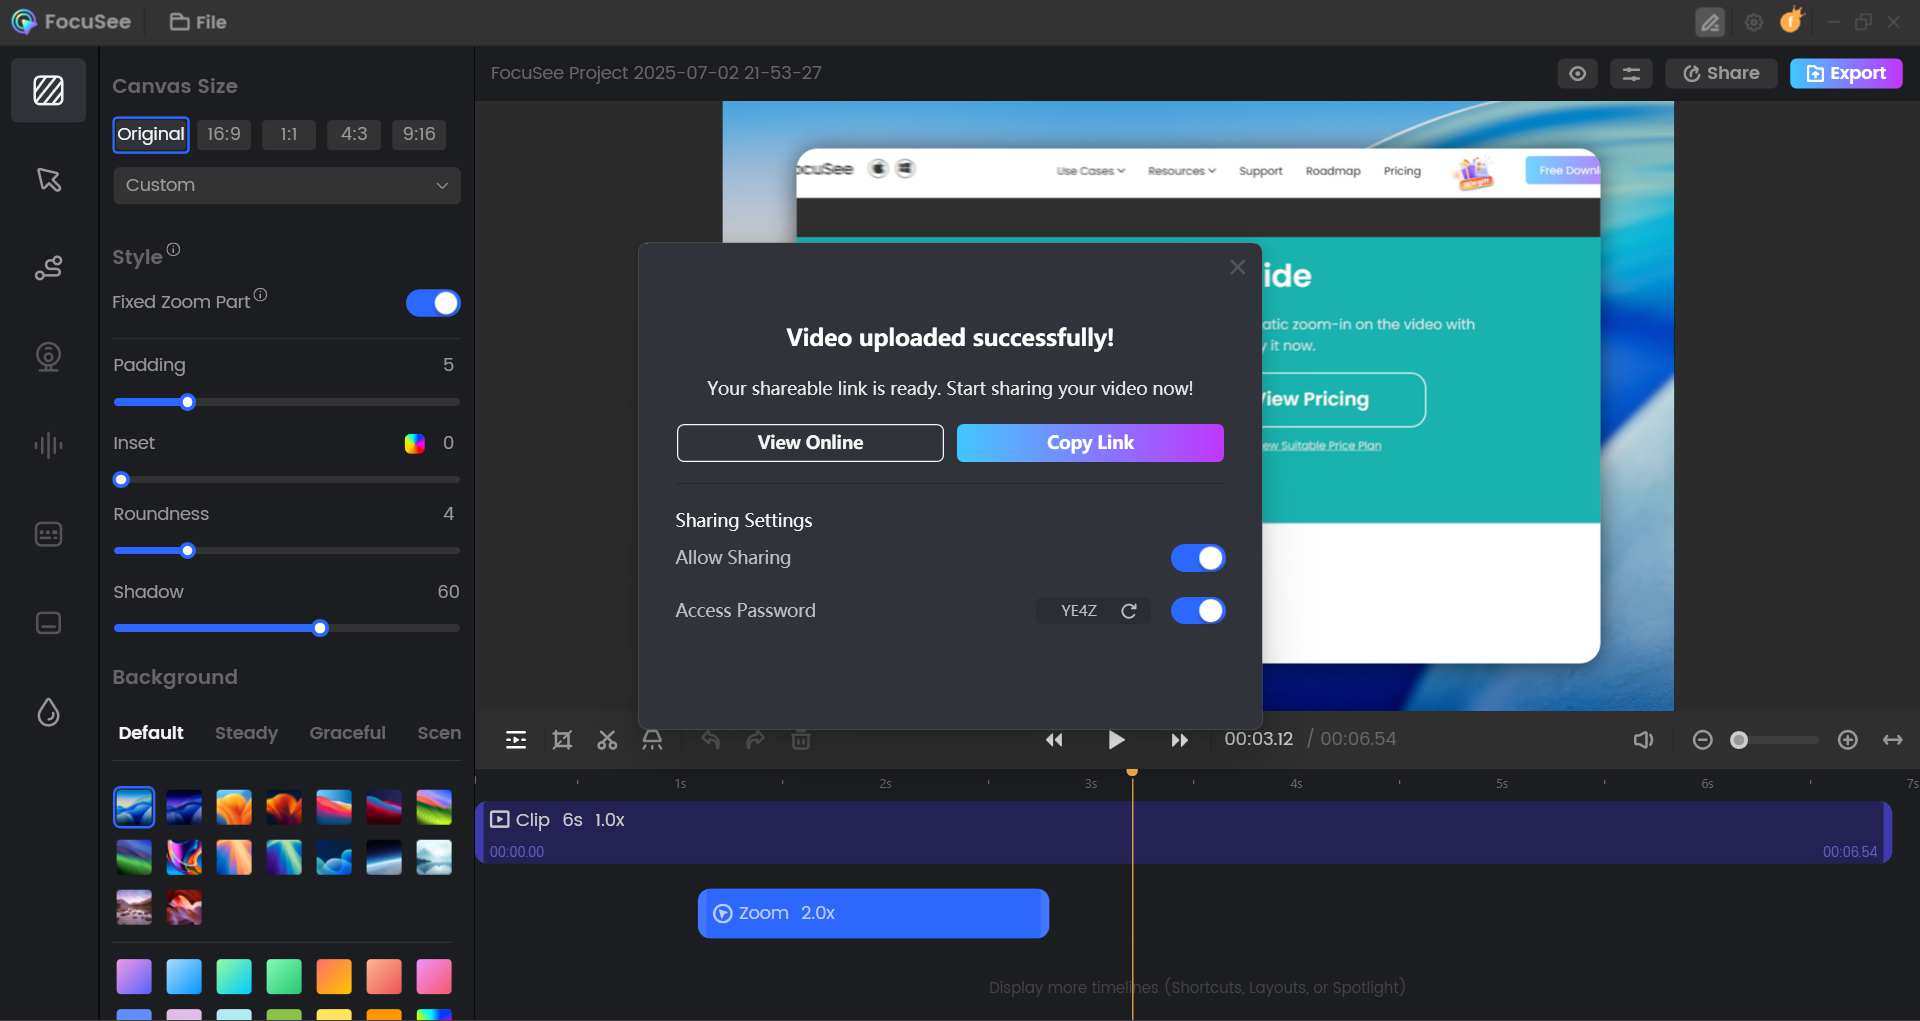Viewport: 1920px width, 1021px height.
Task: Select the crop tool in timeline toolbar
Action: pyautogui.click(x=562, y=740)
